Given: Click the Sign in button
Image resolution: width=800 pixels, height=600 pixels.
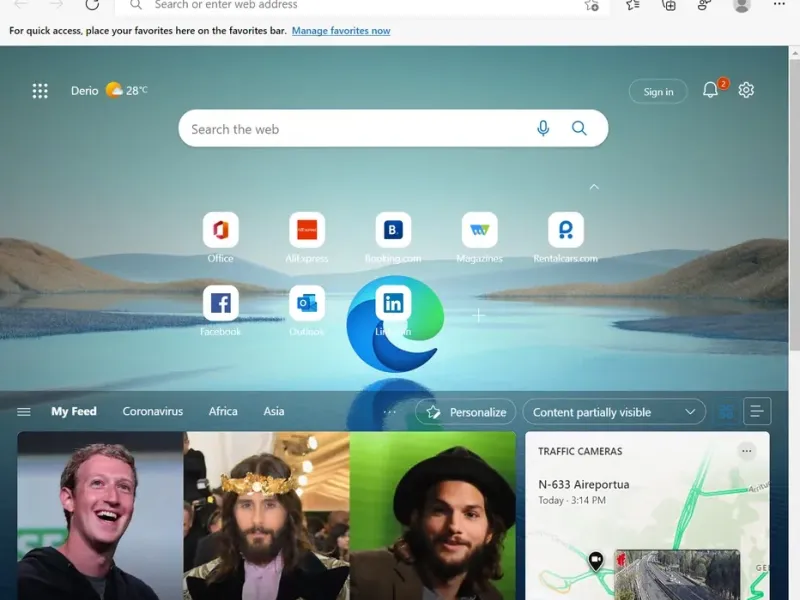Looking at the screenshot, I should click(x=658, y=91).
